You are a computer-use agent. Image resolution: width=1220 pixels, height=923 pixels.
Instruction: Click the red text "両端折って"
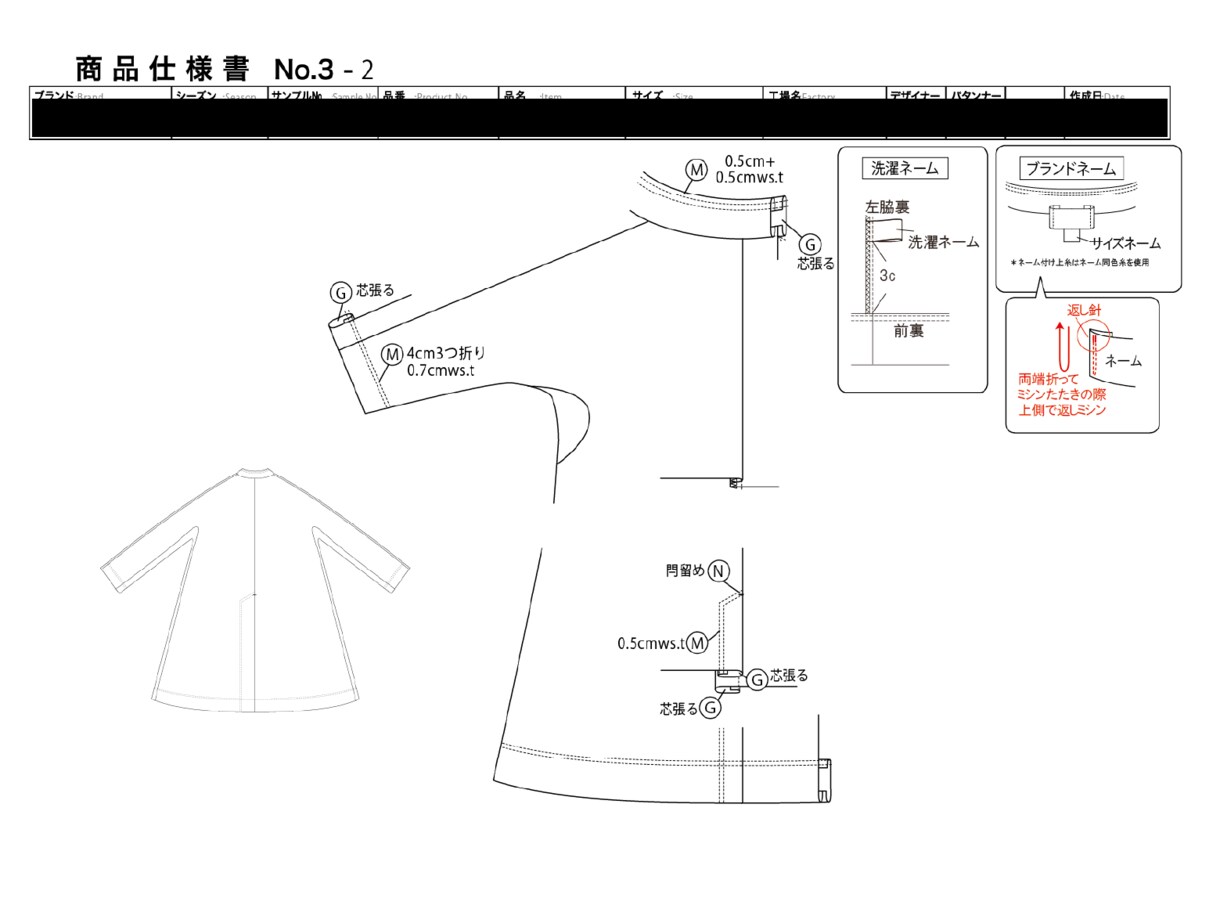click(1047, 380)
